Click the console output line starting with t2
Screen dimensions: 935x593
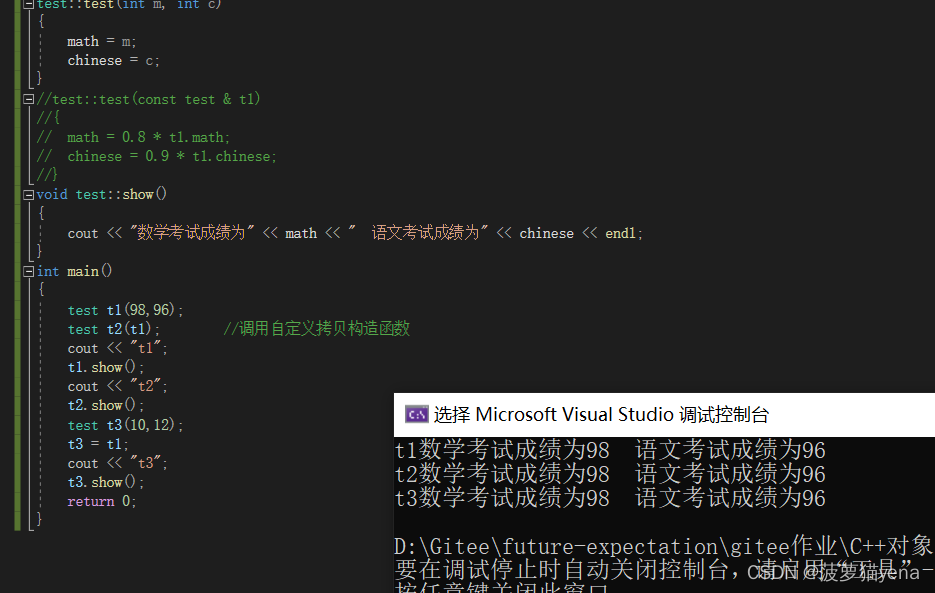610,474
